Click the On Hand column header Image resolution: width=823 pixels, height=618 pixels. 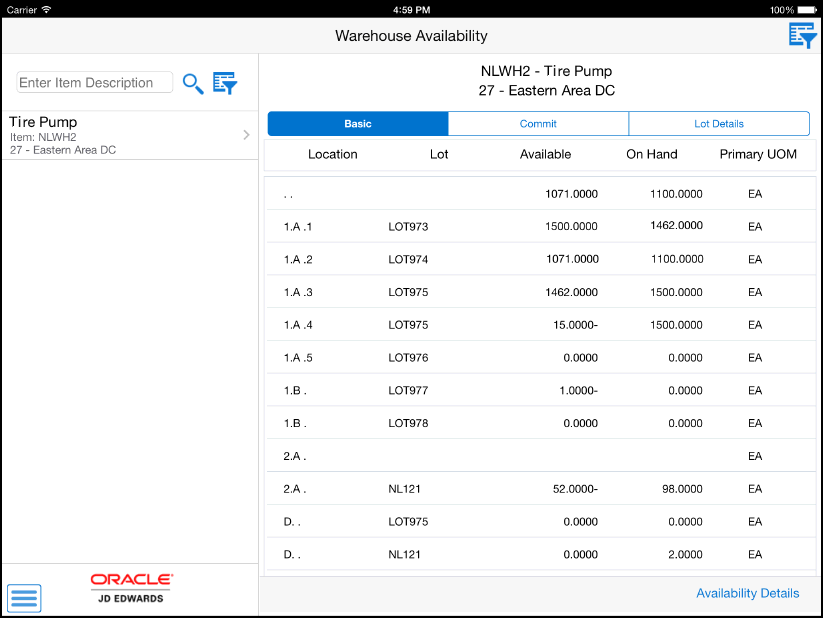[x=652, y=154]
